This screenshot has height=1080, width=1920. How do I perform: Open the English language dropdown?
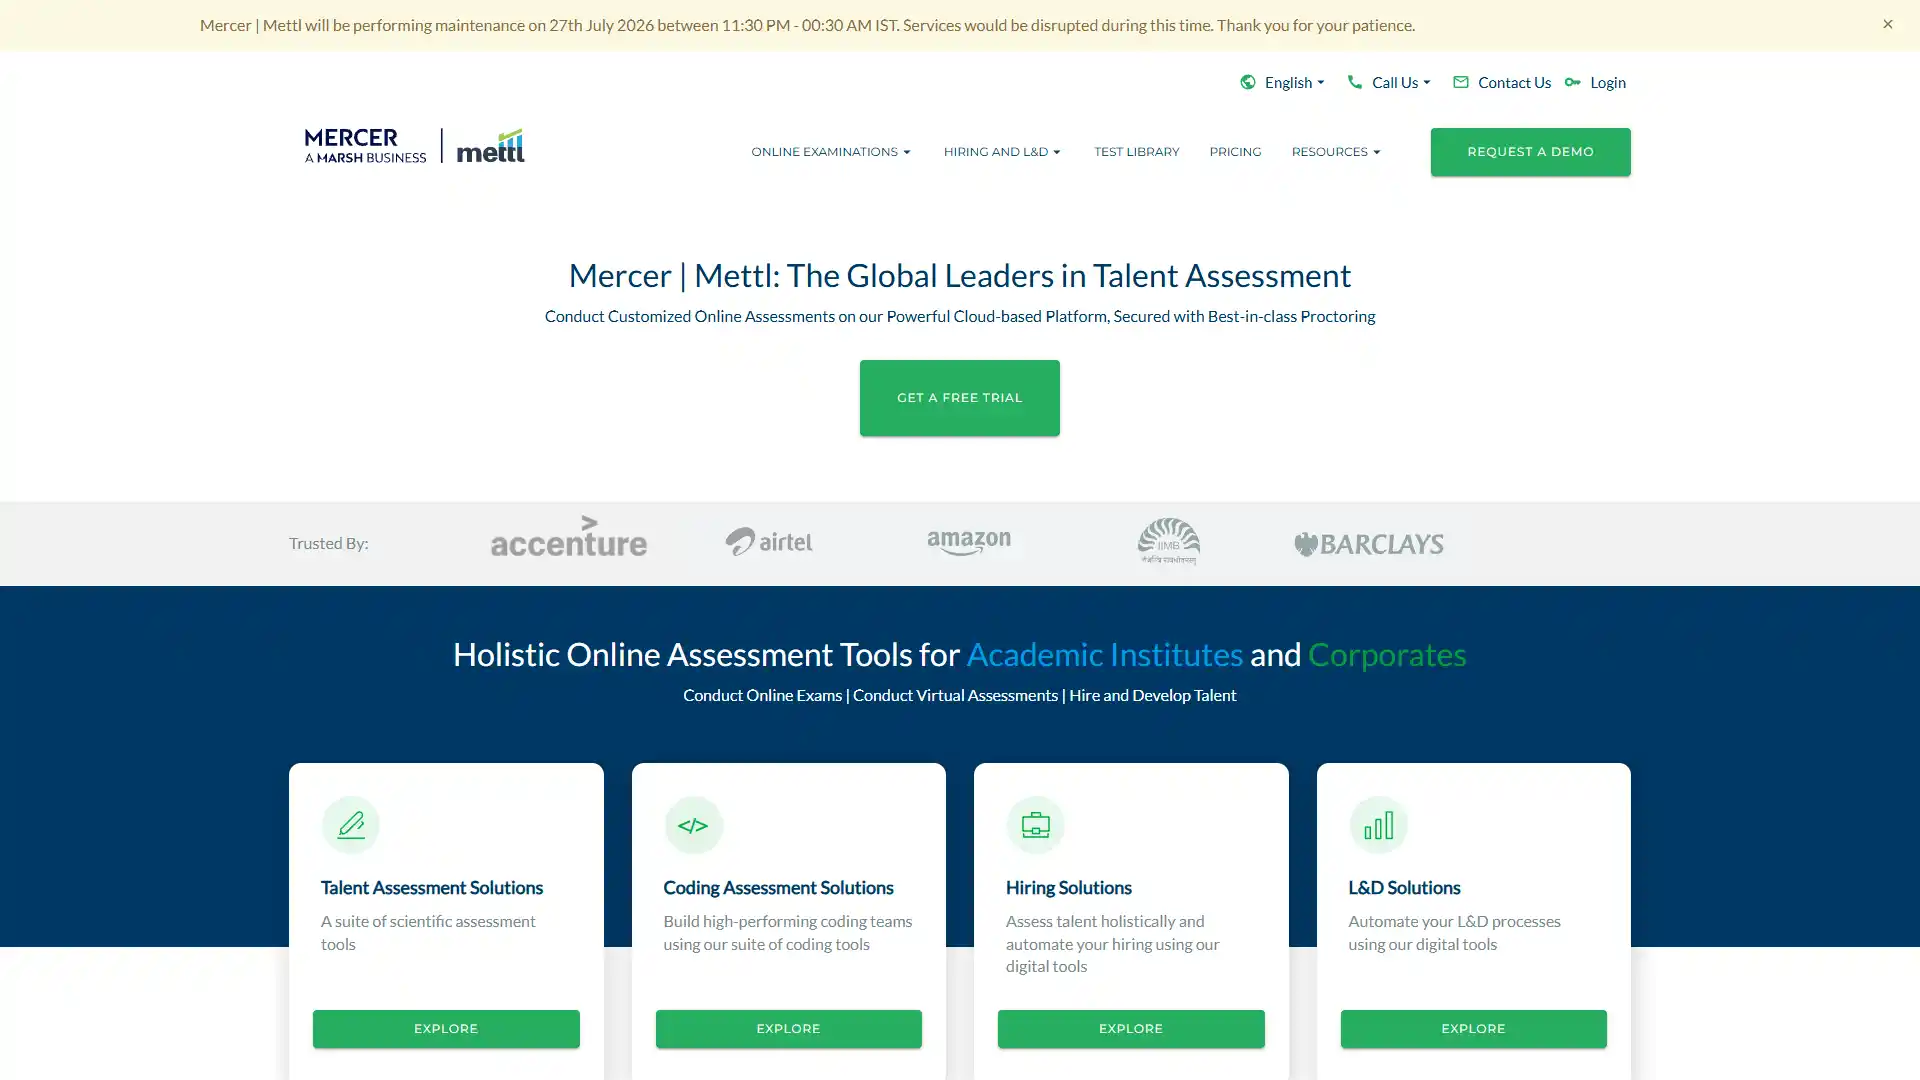(x=1294, y=83)
